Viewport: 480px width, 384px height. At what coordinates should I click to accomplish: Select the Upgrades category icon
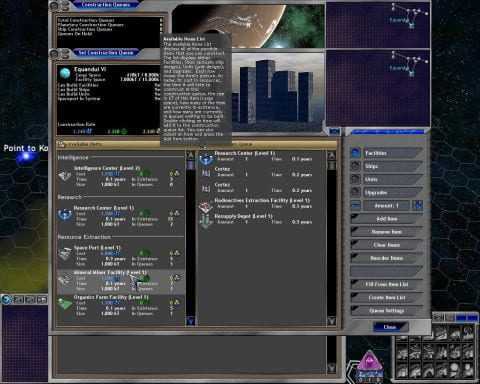point(356,192)
